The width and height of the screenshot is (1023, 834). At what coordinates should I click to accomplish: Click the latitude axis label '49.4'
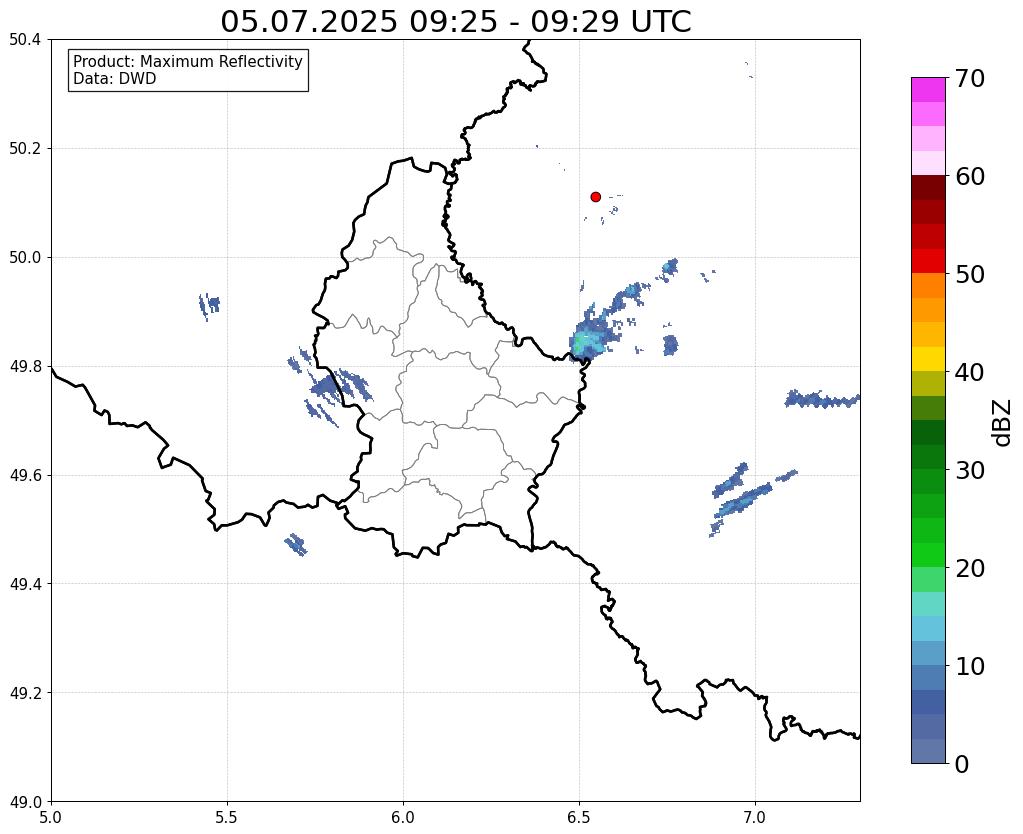[25, 584]
